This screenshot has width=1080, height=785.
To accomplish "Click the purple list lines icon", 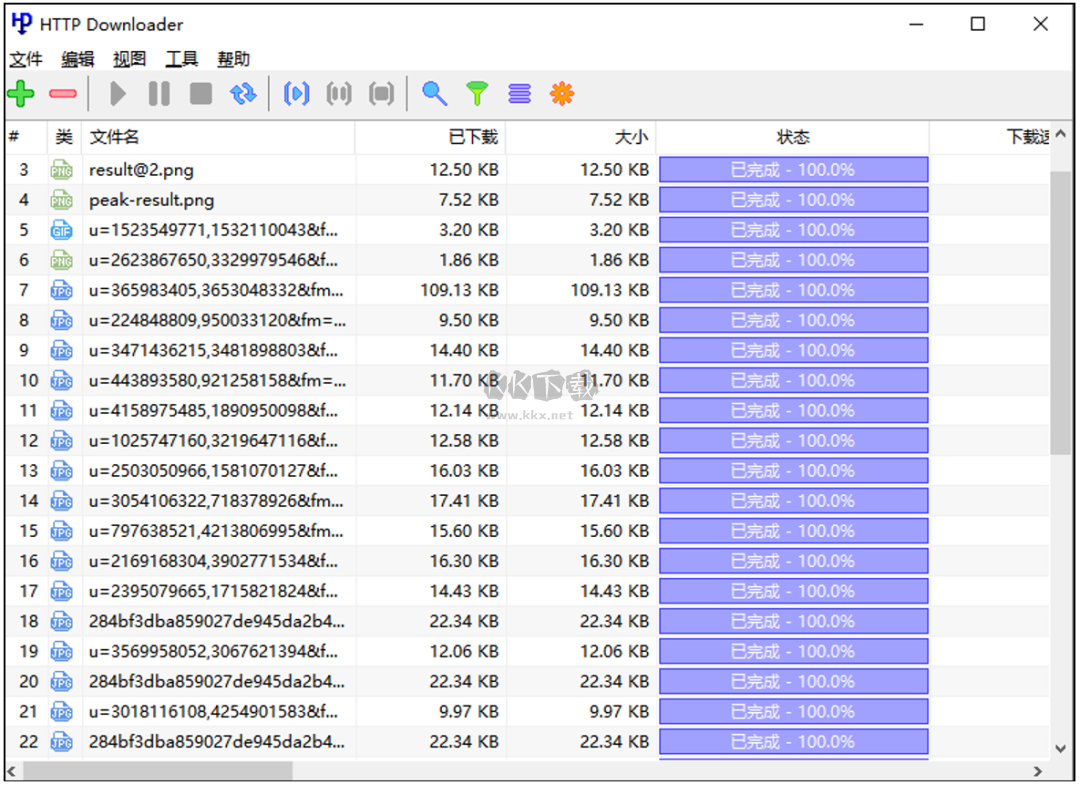I will point(519,94).
